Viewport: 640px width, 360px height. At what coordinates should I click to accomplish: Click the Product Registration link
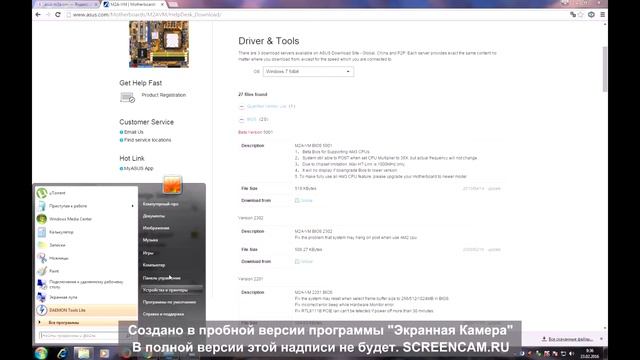(x=164, y=95)
